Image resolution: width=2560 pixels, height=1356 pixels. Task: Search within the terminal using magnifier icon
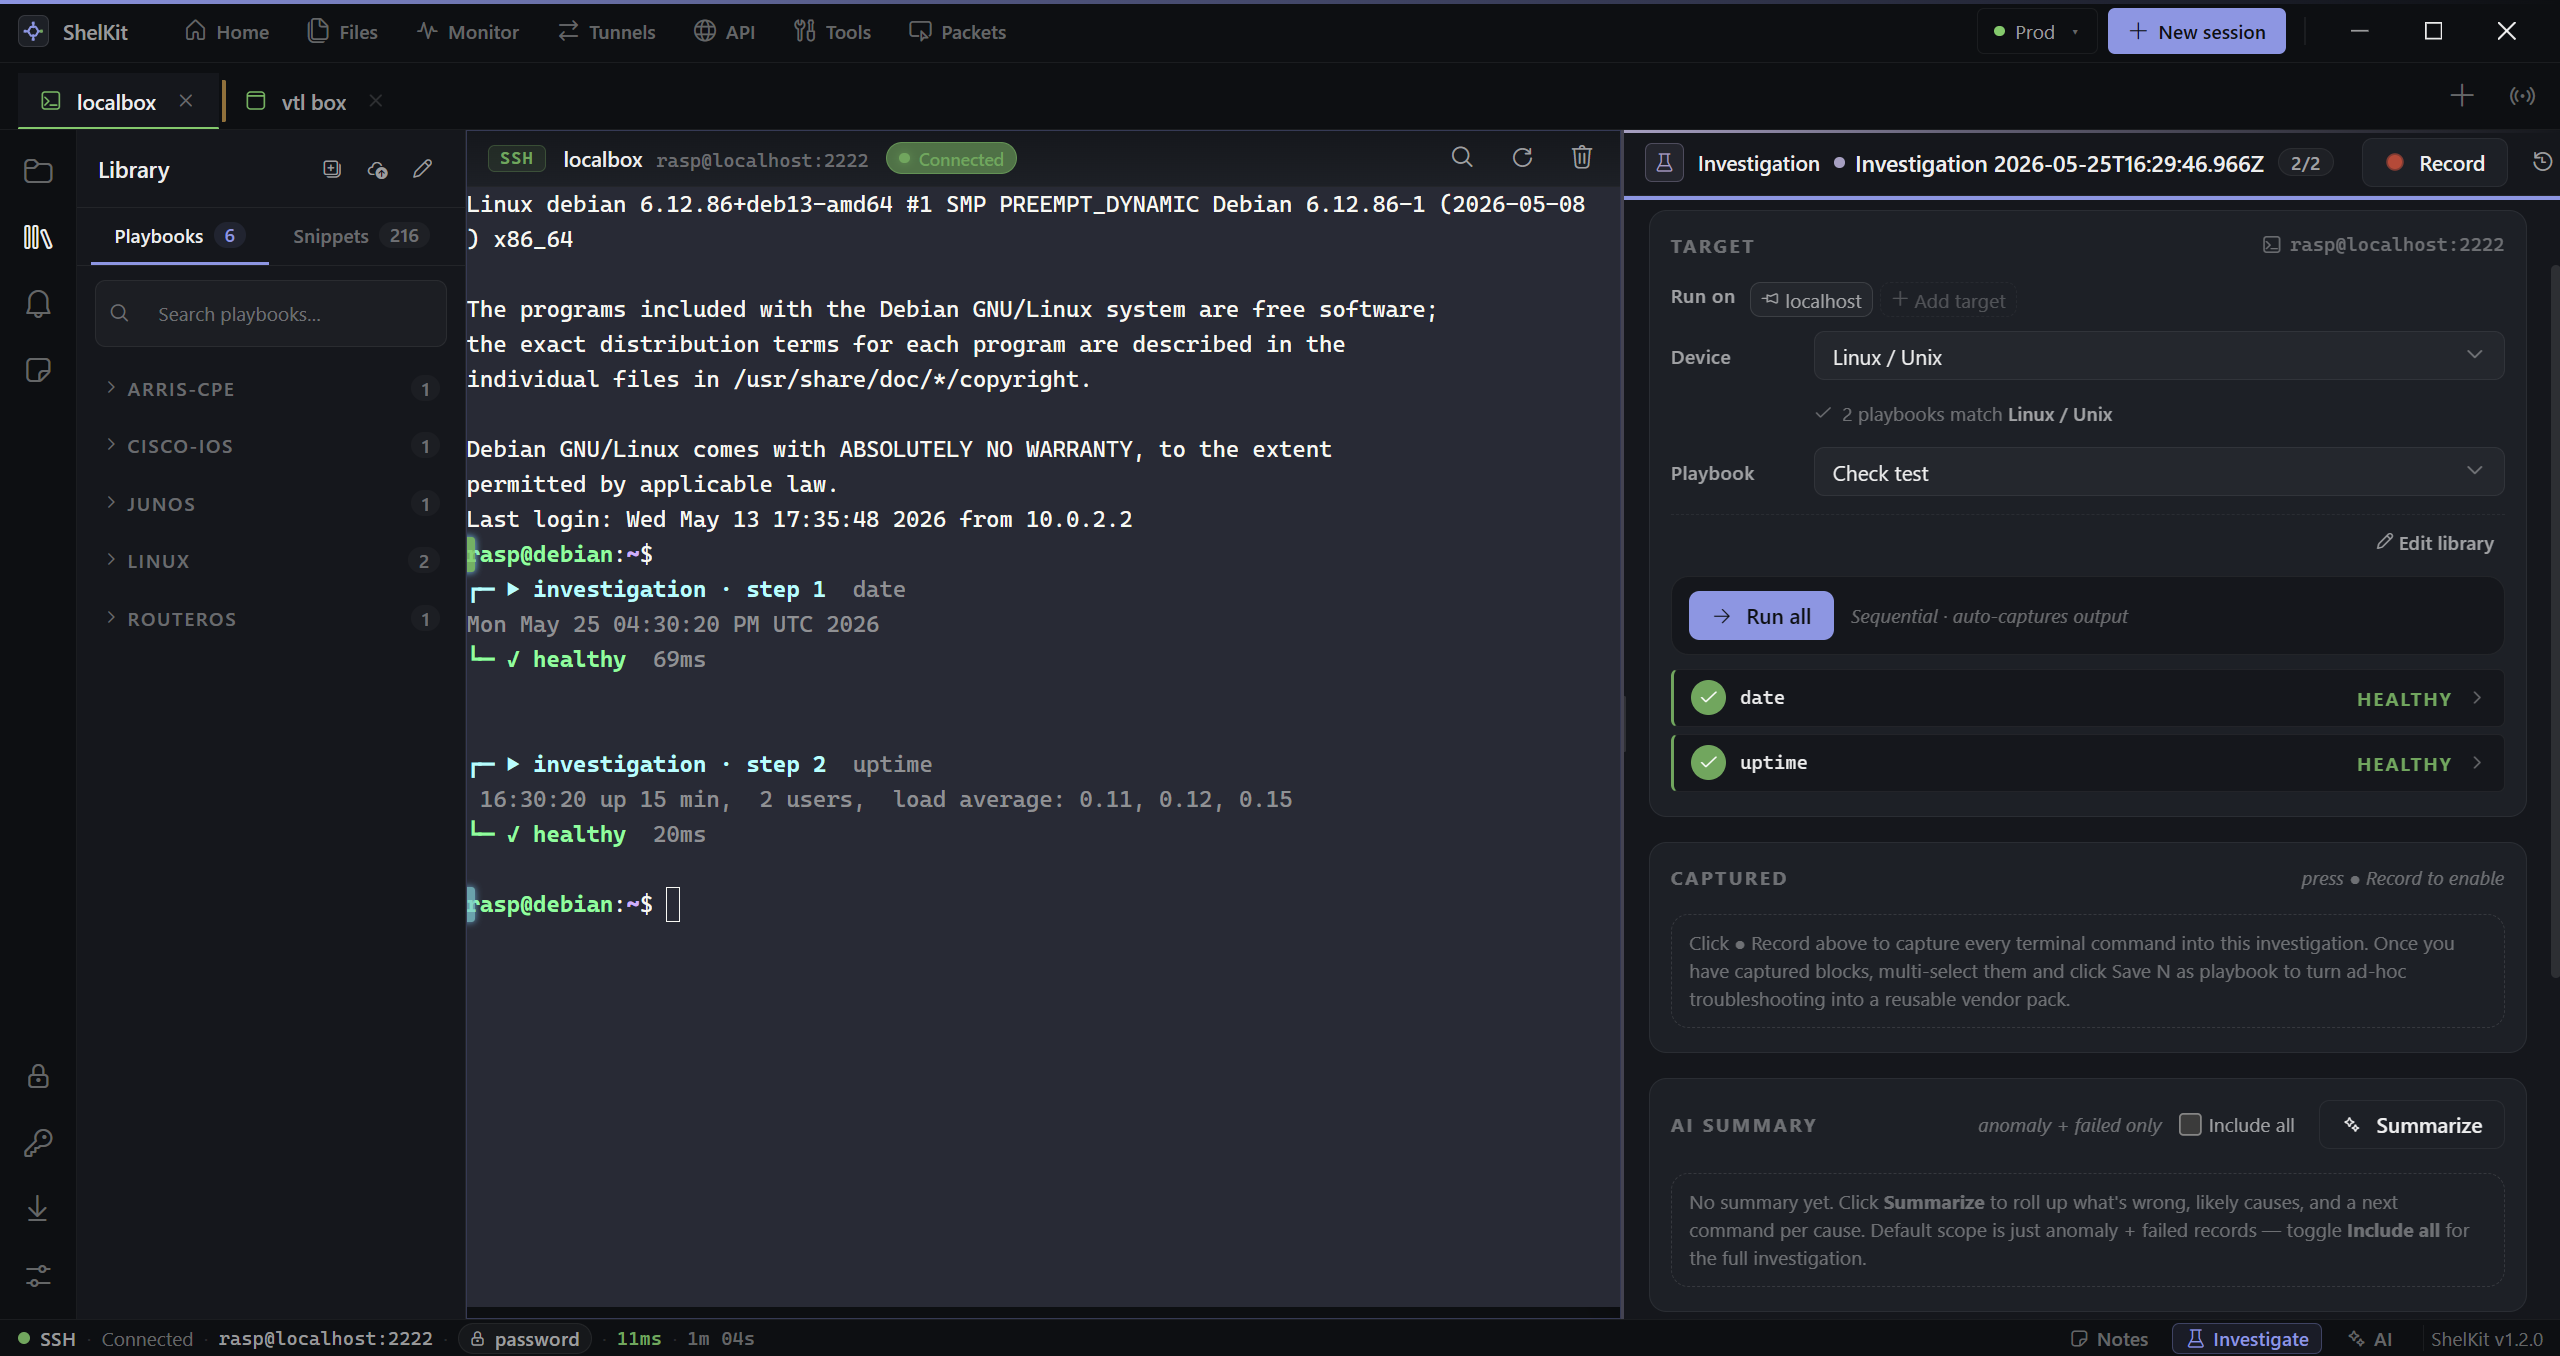(1462, 157)
